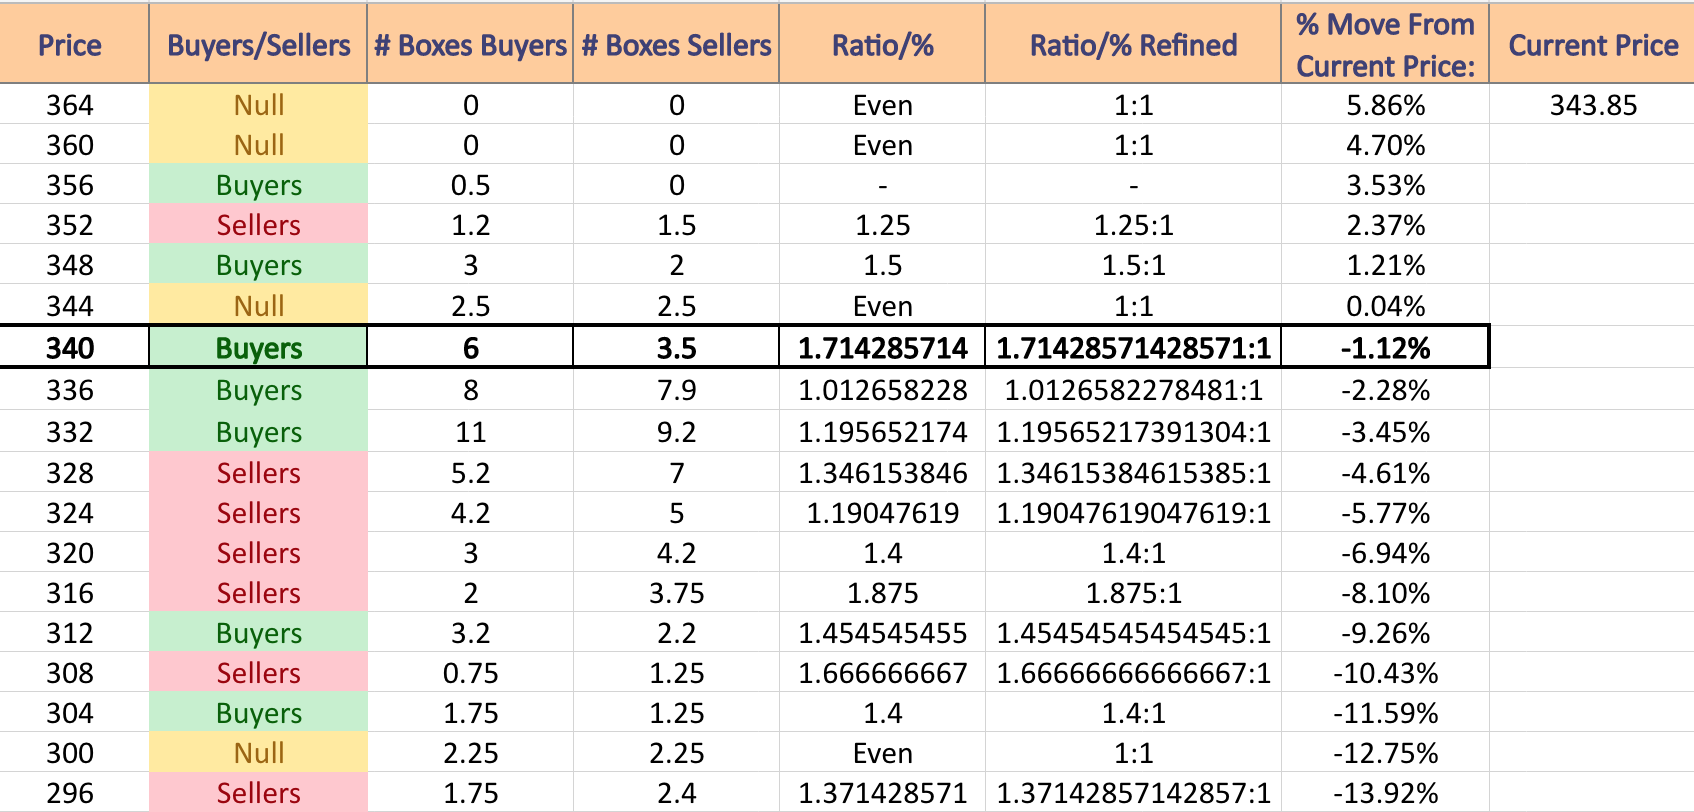Click the ratio cell 1.714285714
Screen dimensions: 1694x812
[x=882, y=348]
